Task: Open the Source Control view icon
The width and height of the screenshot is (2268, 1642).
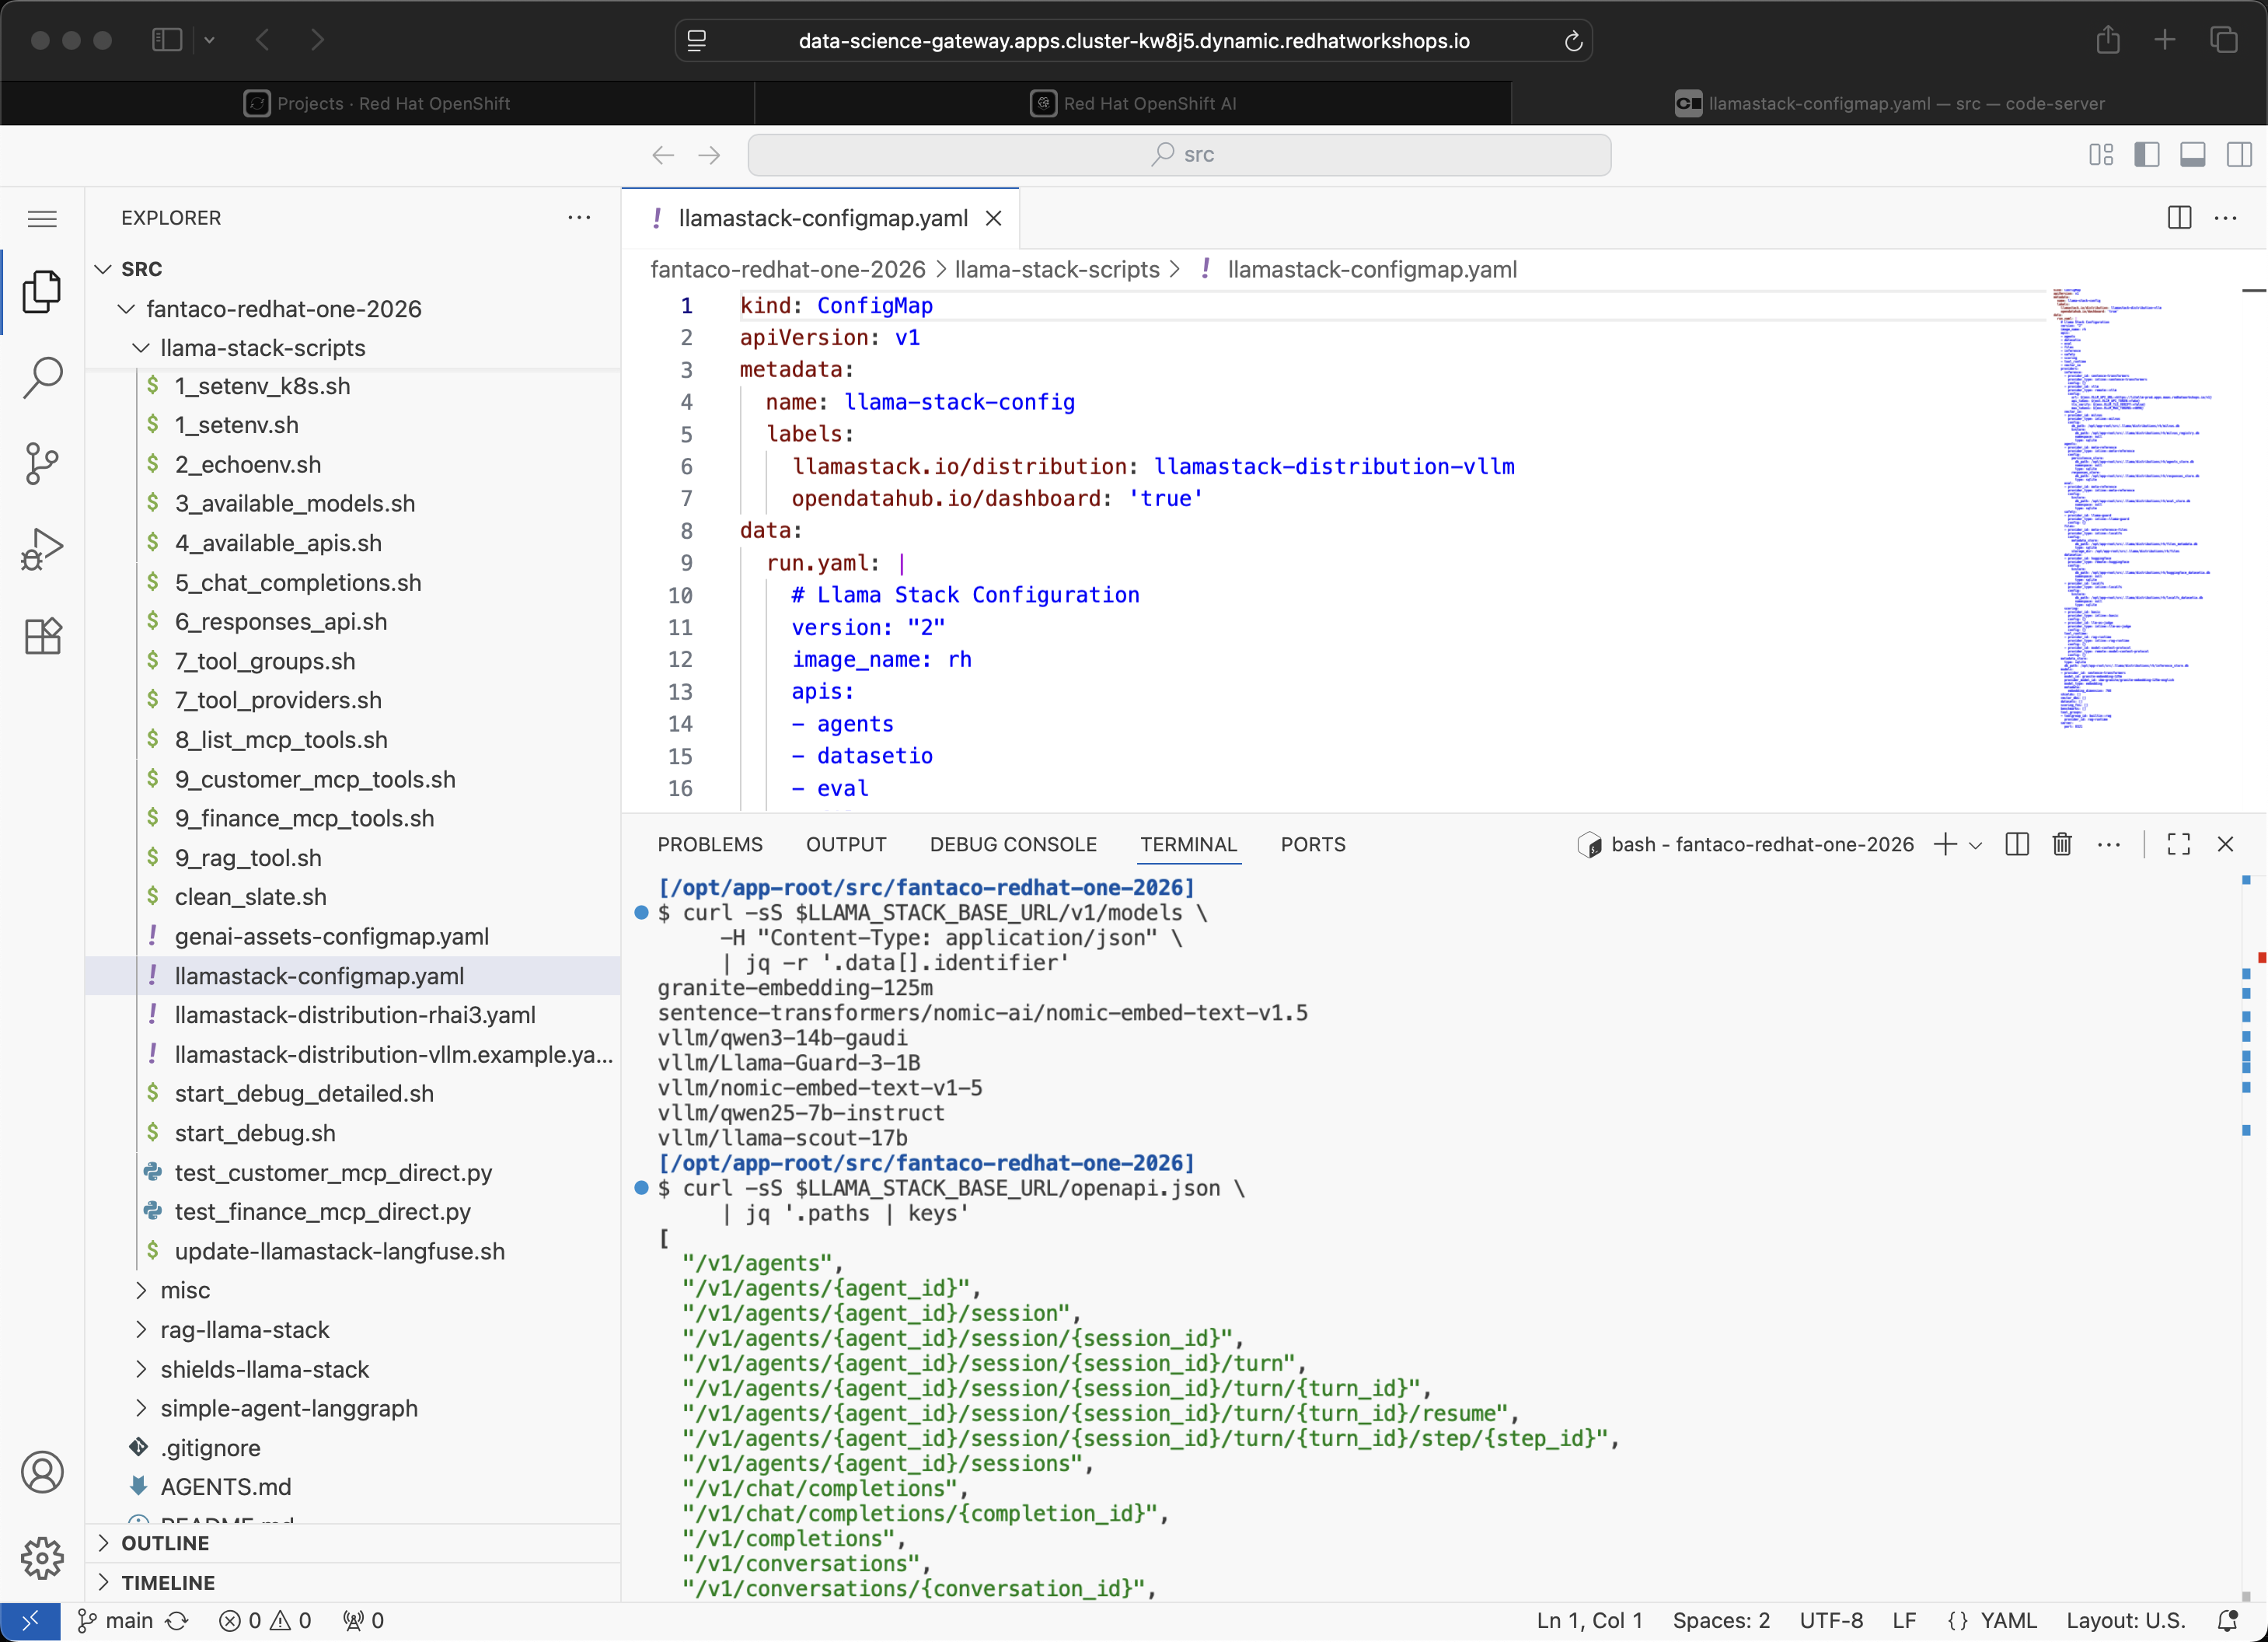Action: click(42, 464)
